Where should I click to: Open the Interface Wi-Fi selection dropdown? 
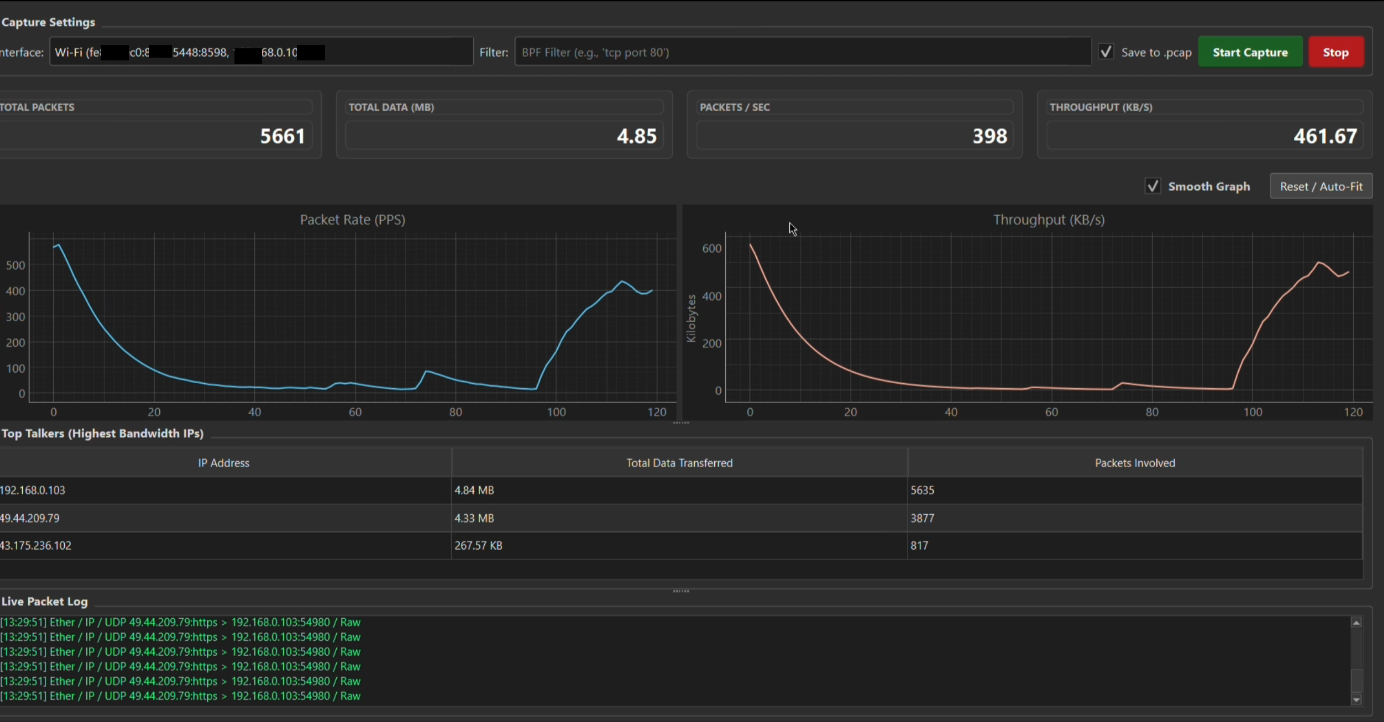pyautogui.click(x=260, y=52)
